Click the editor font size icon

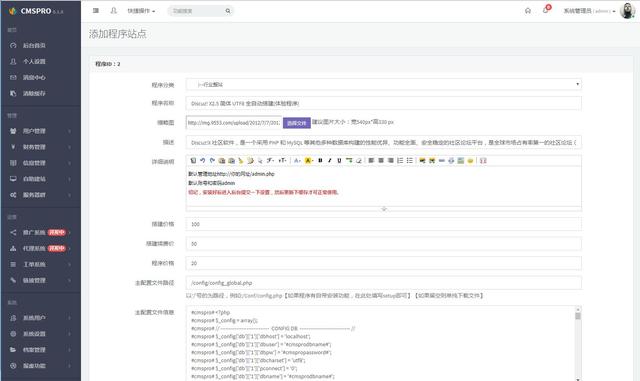[282, 160]
